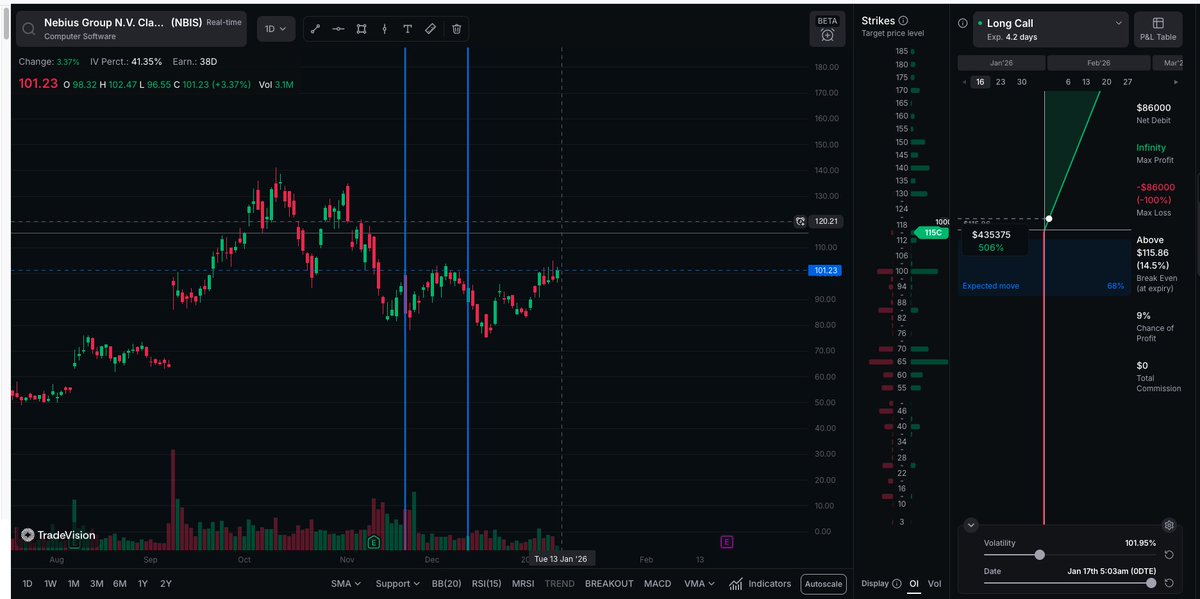1200x599 pixels.
Task: Delete drawings with the trash icon
Action: point(456,29)
